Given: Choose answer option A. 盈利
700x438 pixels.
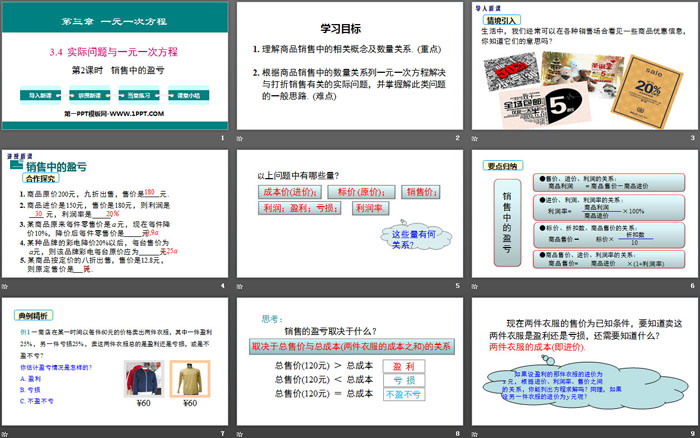Looking at the screenshot, I should click(32, 379).
